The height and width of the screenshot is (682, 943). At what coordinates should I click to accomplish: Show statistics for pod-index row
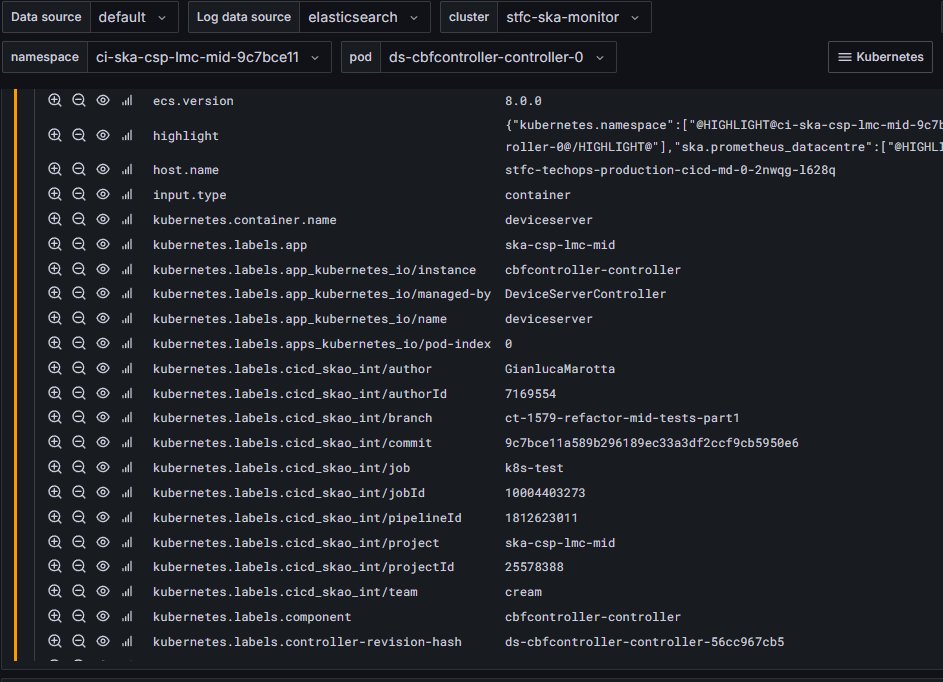tap(127, 343)
